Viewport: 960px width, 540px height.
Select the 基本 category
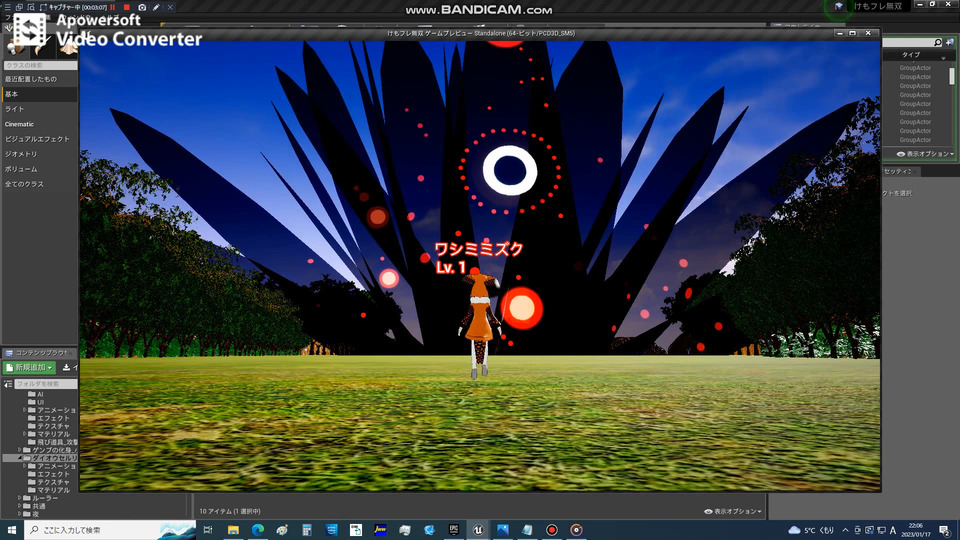tap(40, 94)
